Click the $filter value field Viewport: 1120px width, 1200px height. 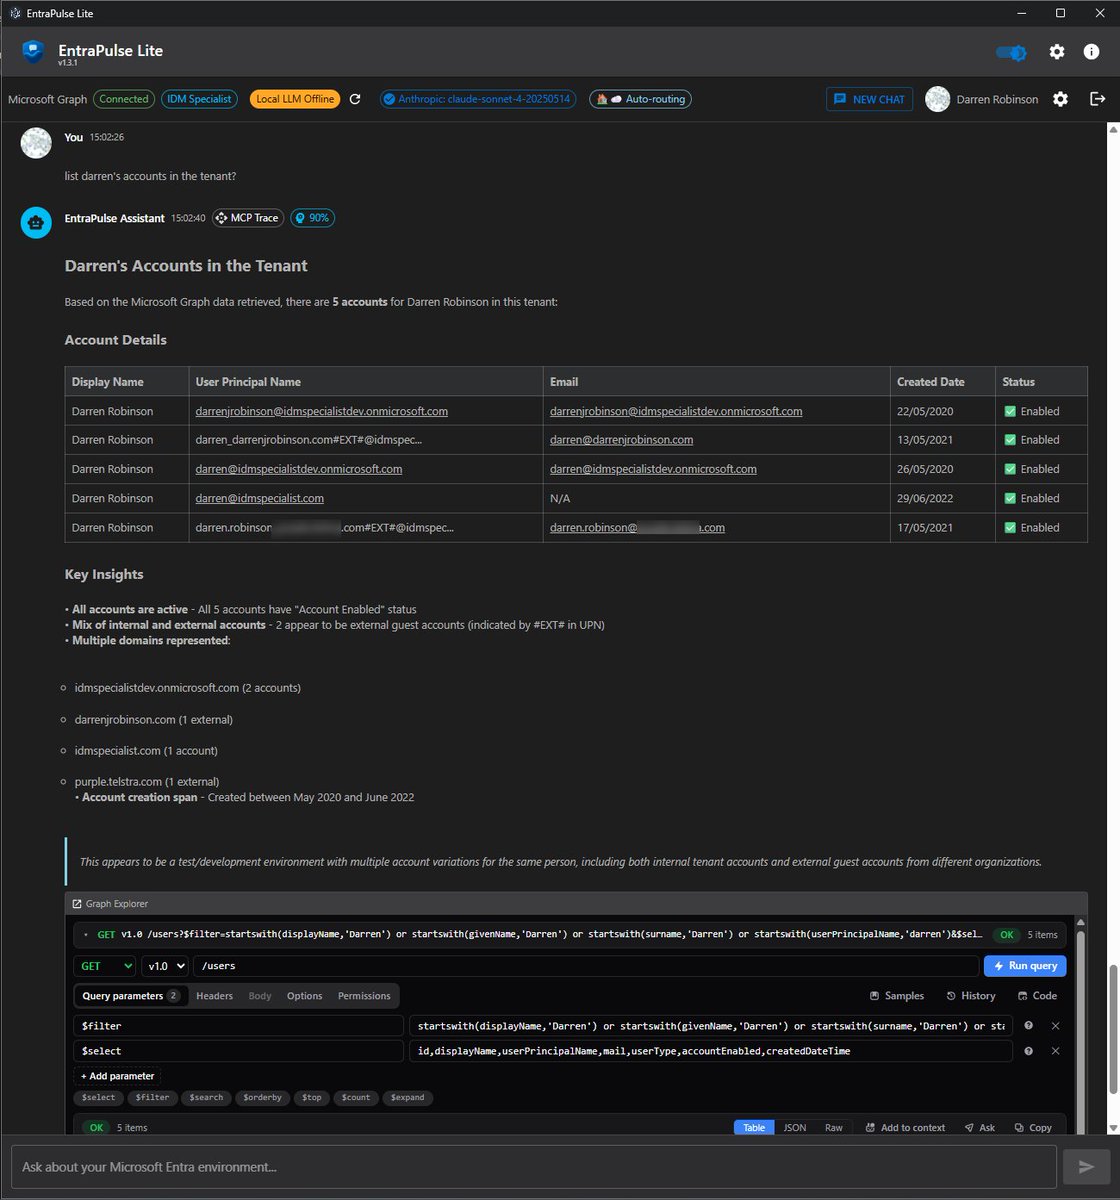pos(710,1026)
